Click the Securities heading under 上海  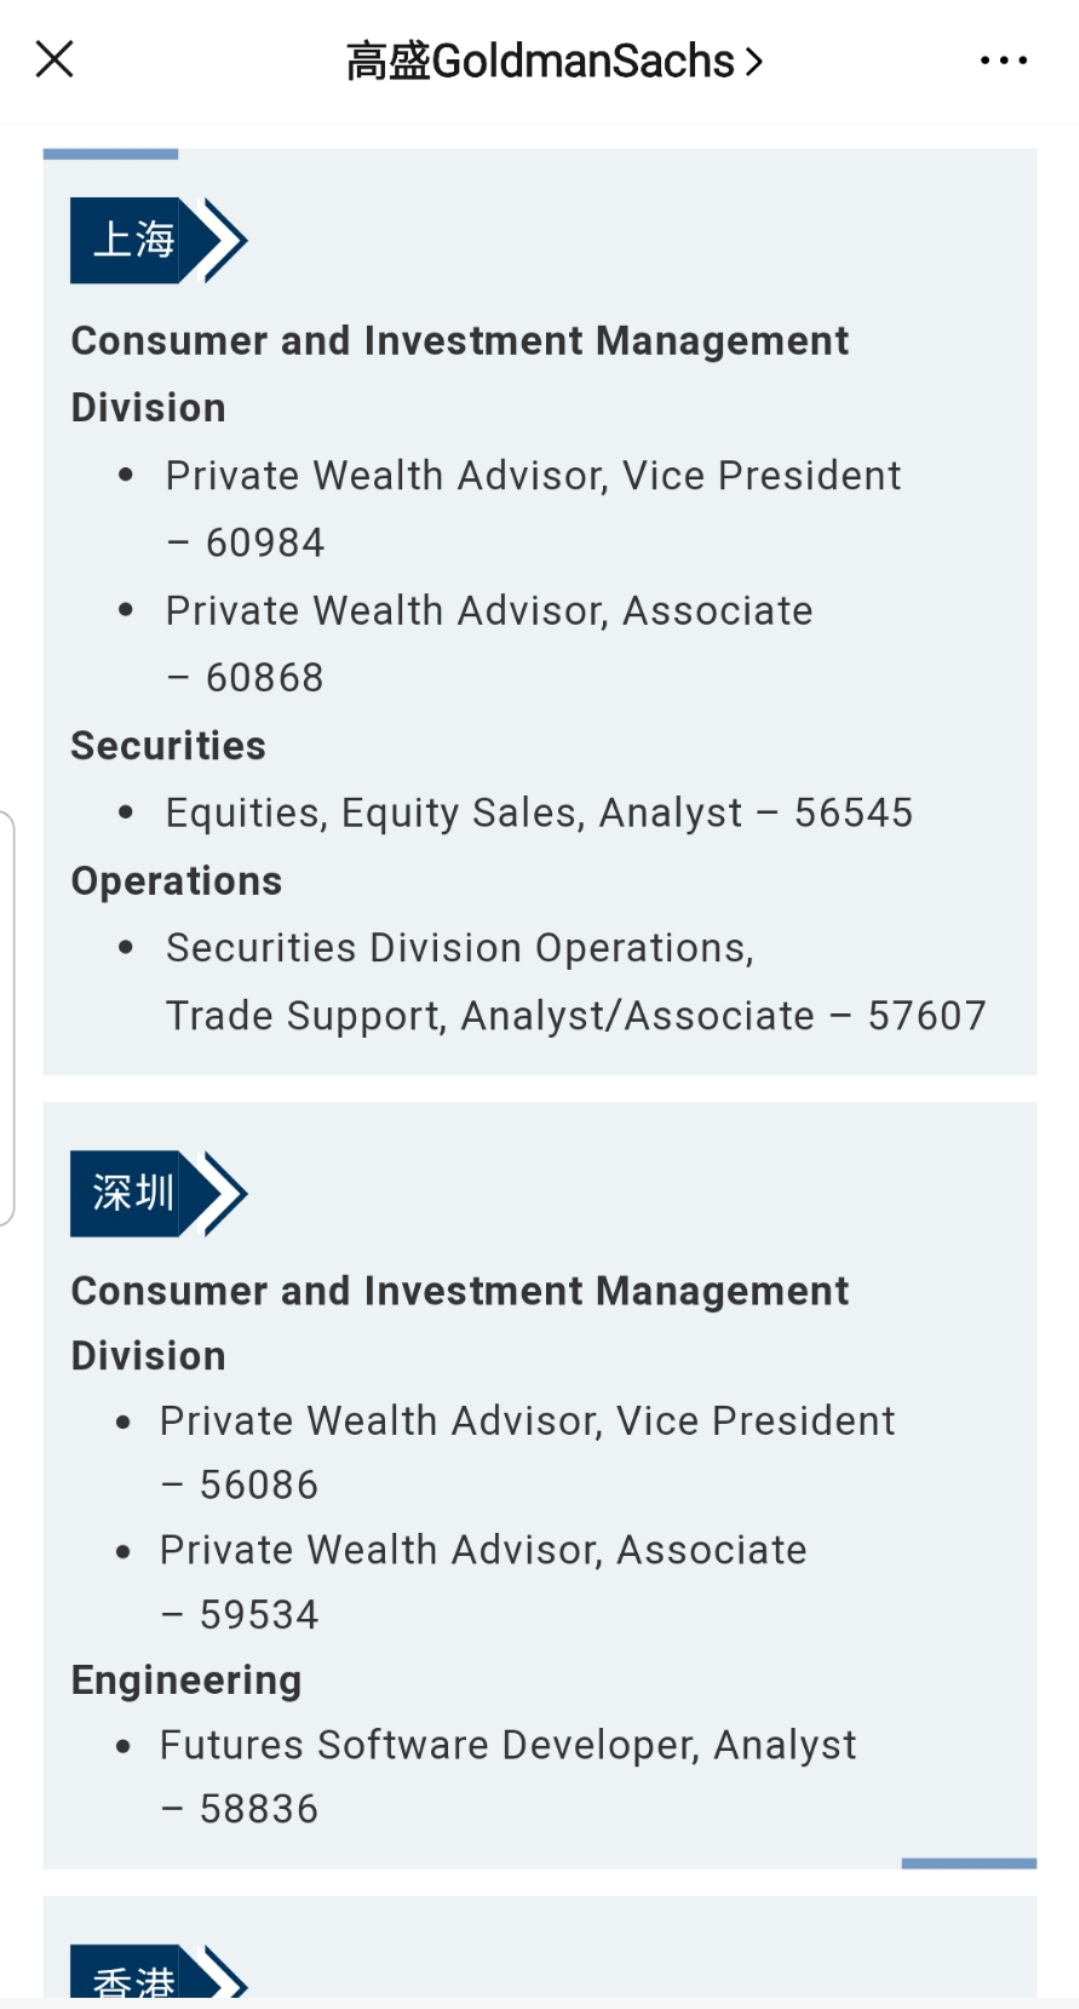pyautogui.click(x=168, y=746)
